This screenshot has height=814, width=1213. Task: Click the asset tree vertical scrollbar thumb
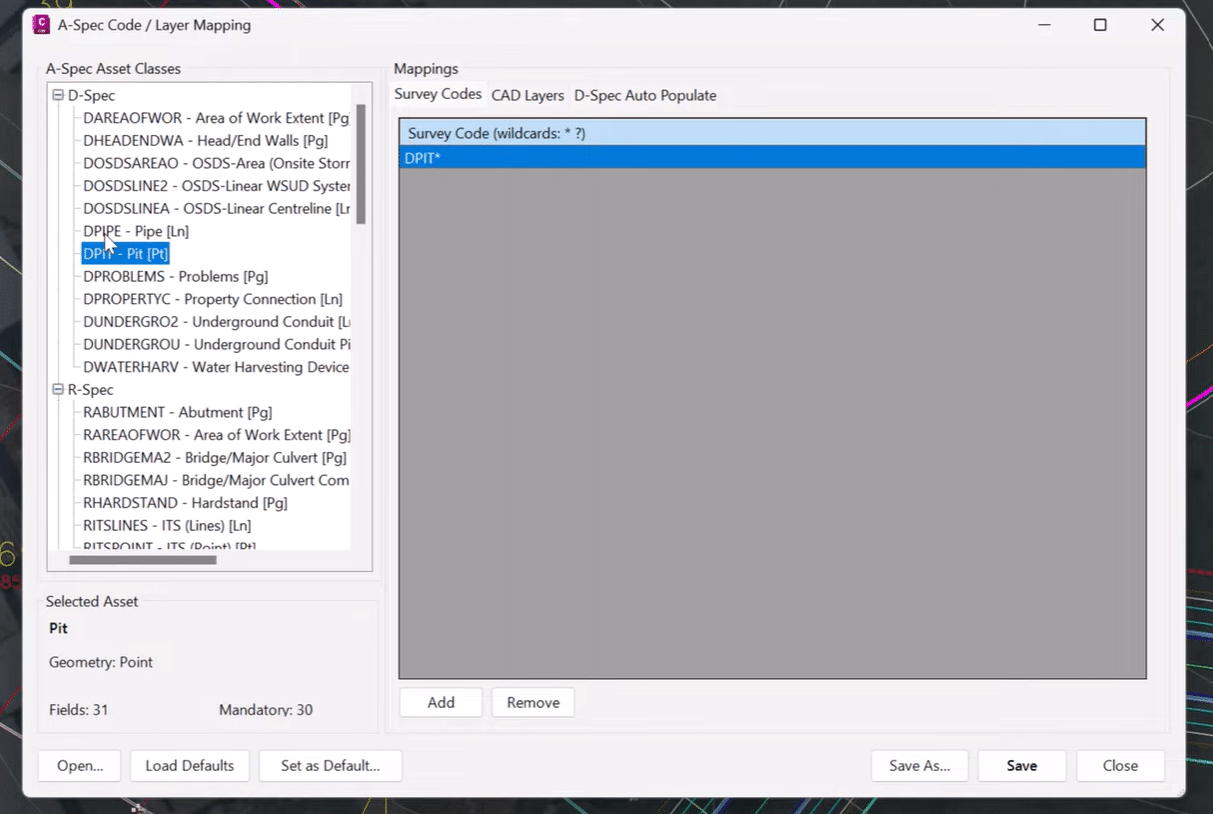(x=361, y=163)
